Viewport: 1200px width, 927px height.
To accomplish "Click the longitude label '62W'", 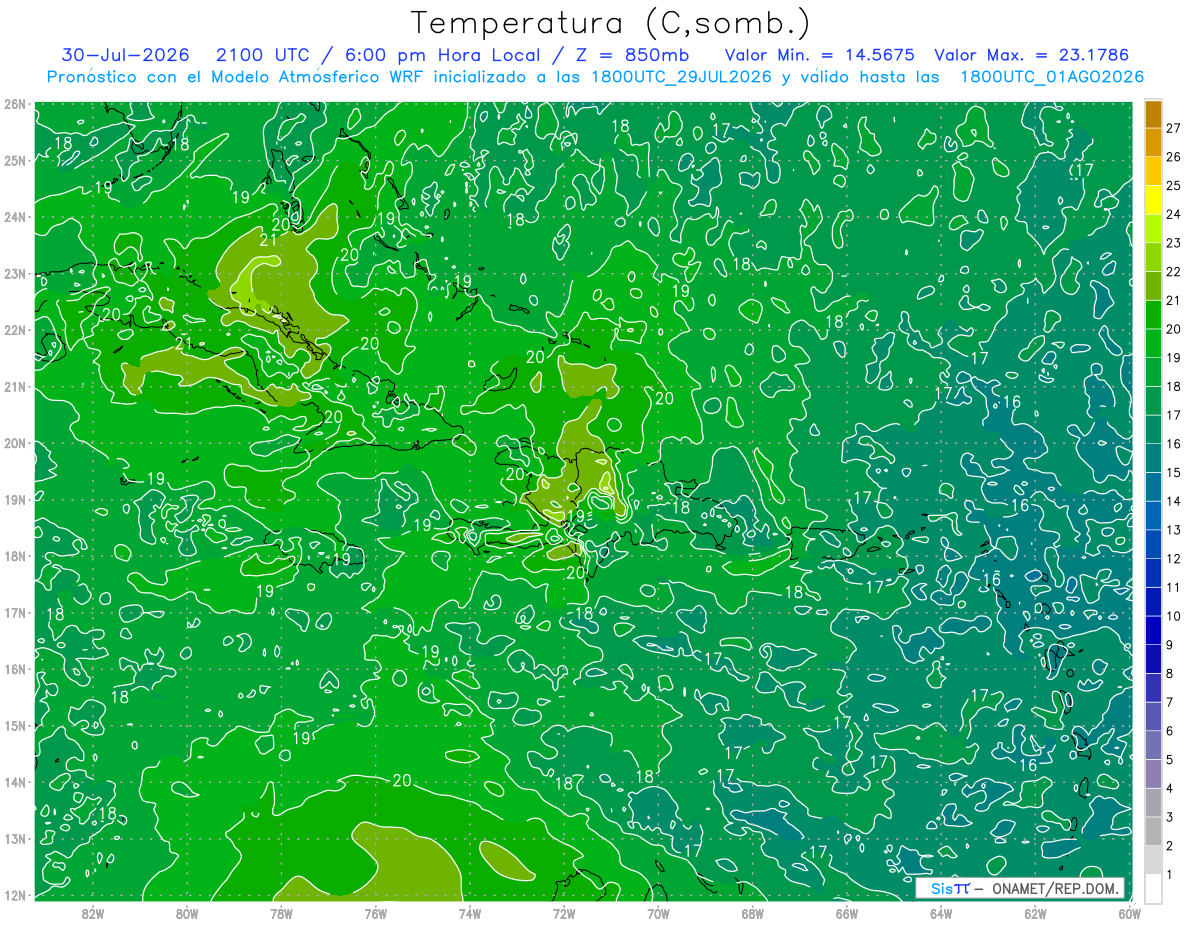I will pyautogui.click(x=1035, y=912).
